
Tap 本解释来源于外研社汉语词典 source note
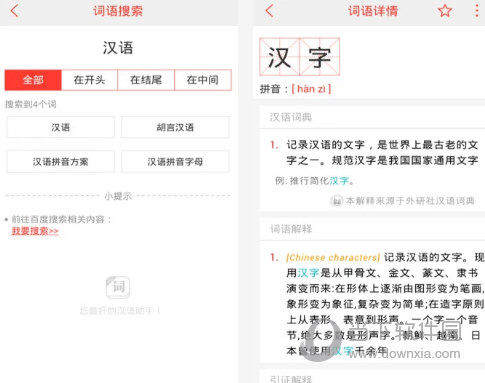410,201
